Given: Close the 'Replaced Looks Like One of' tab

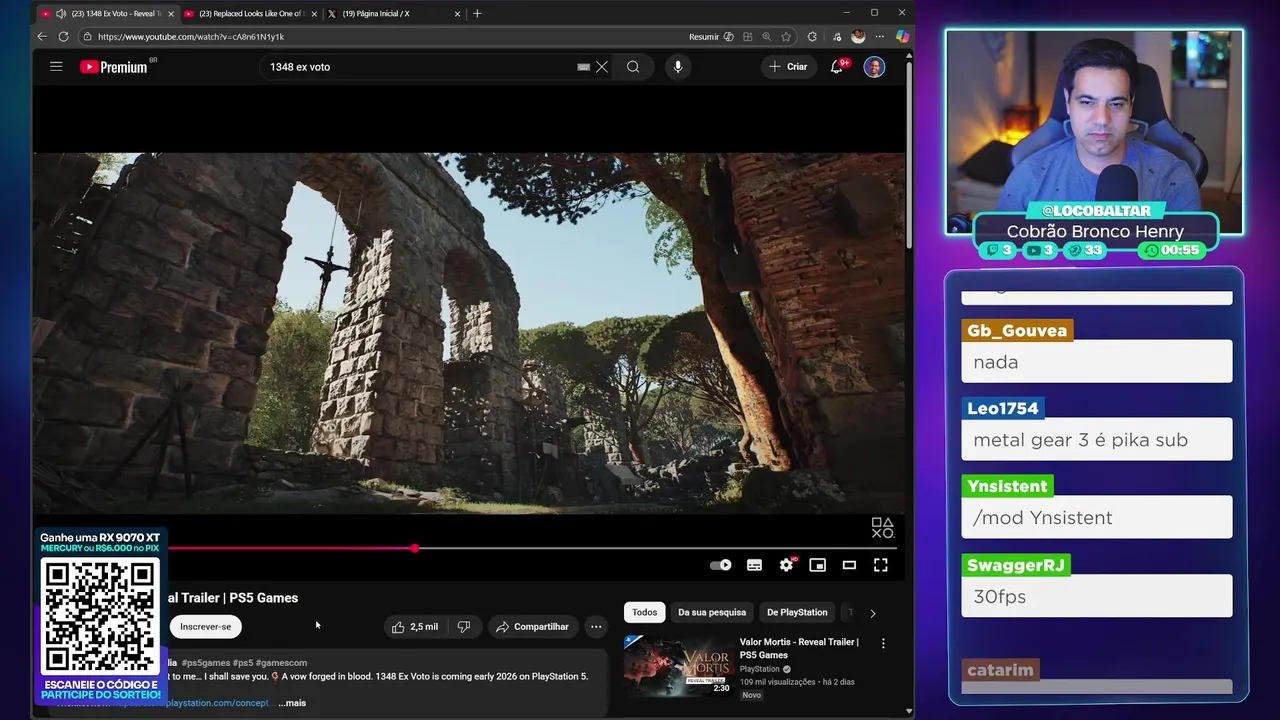Looking at the screenshot, I should coord(314,14).
